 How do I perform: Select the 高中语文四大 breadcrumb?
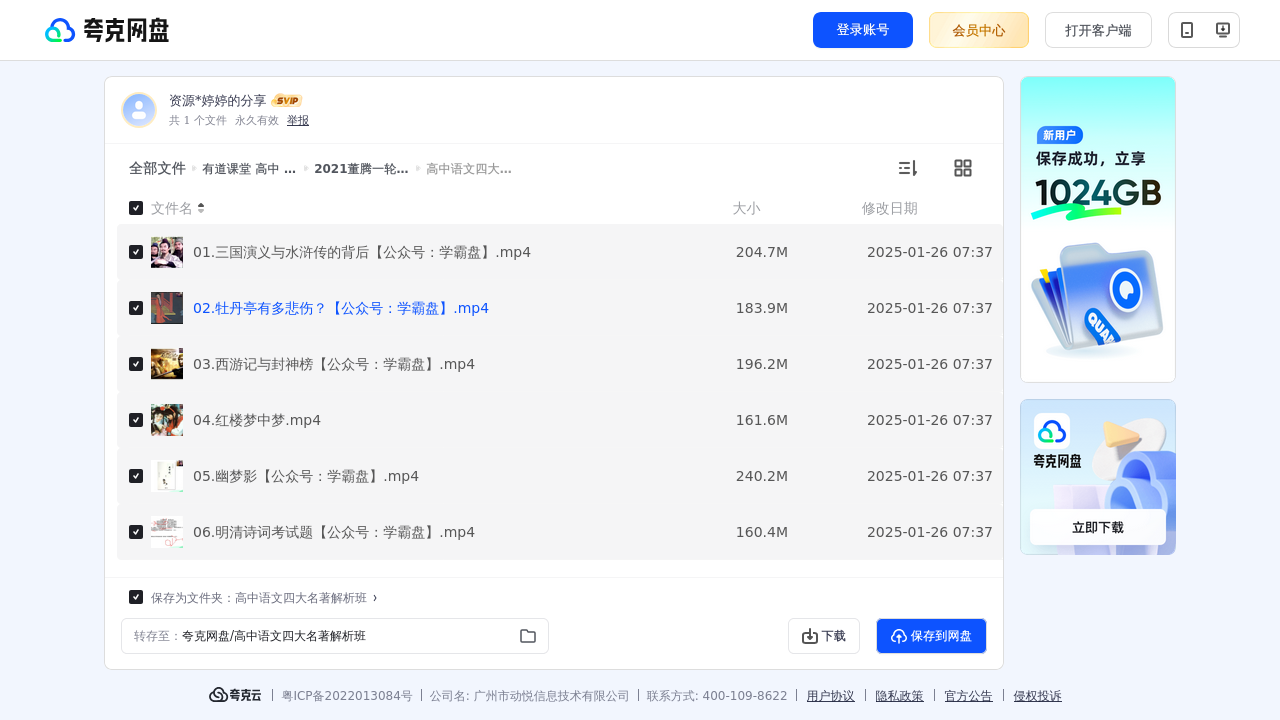pyautogui.click(x=469, y=169)
